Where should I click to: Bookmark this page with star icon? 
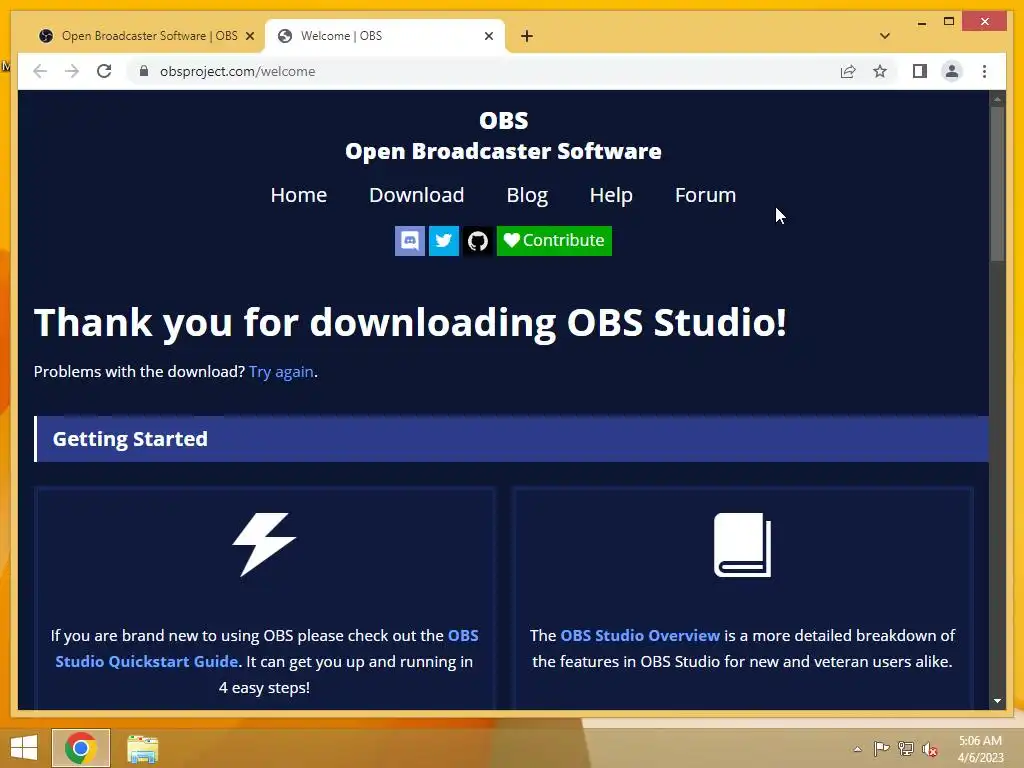[x=880, y=71]
